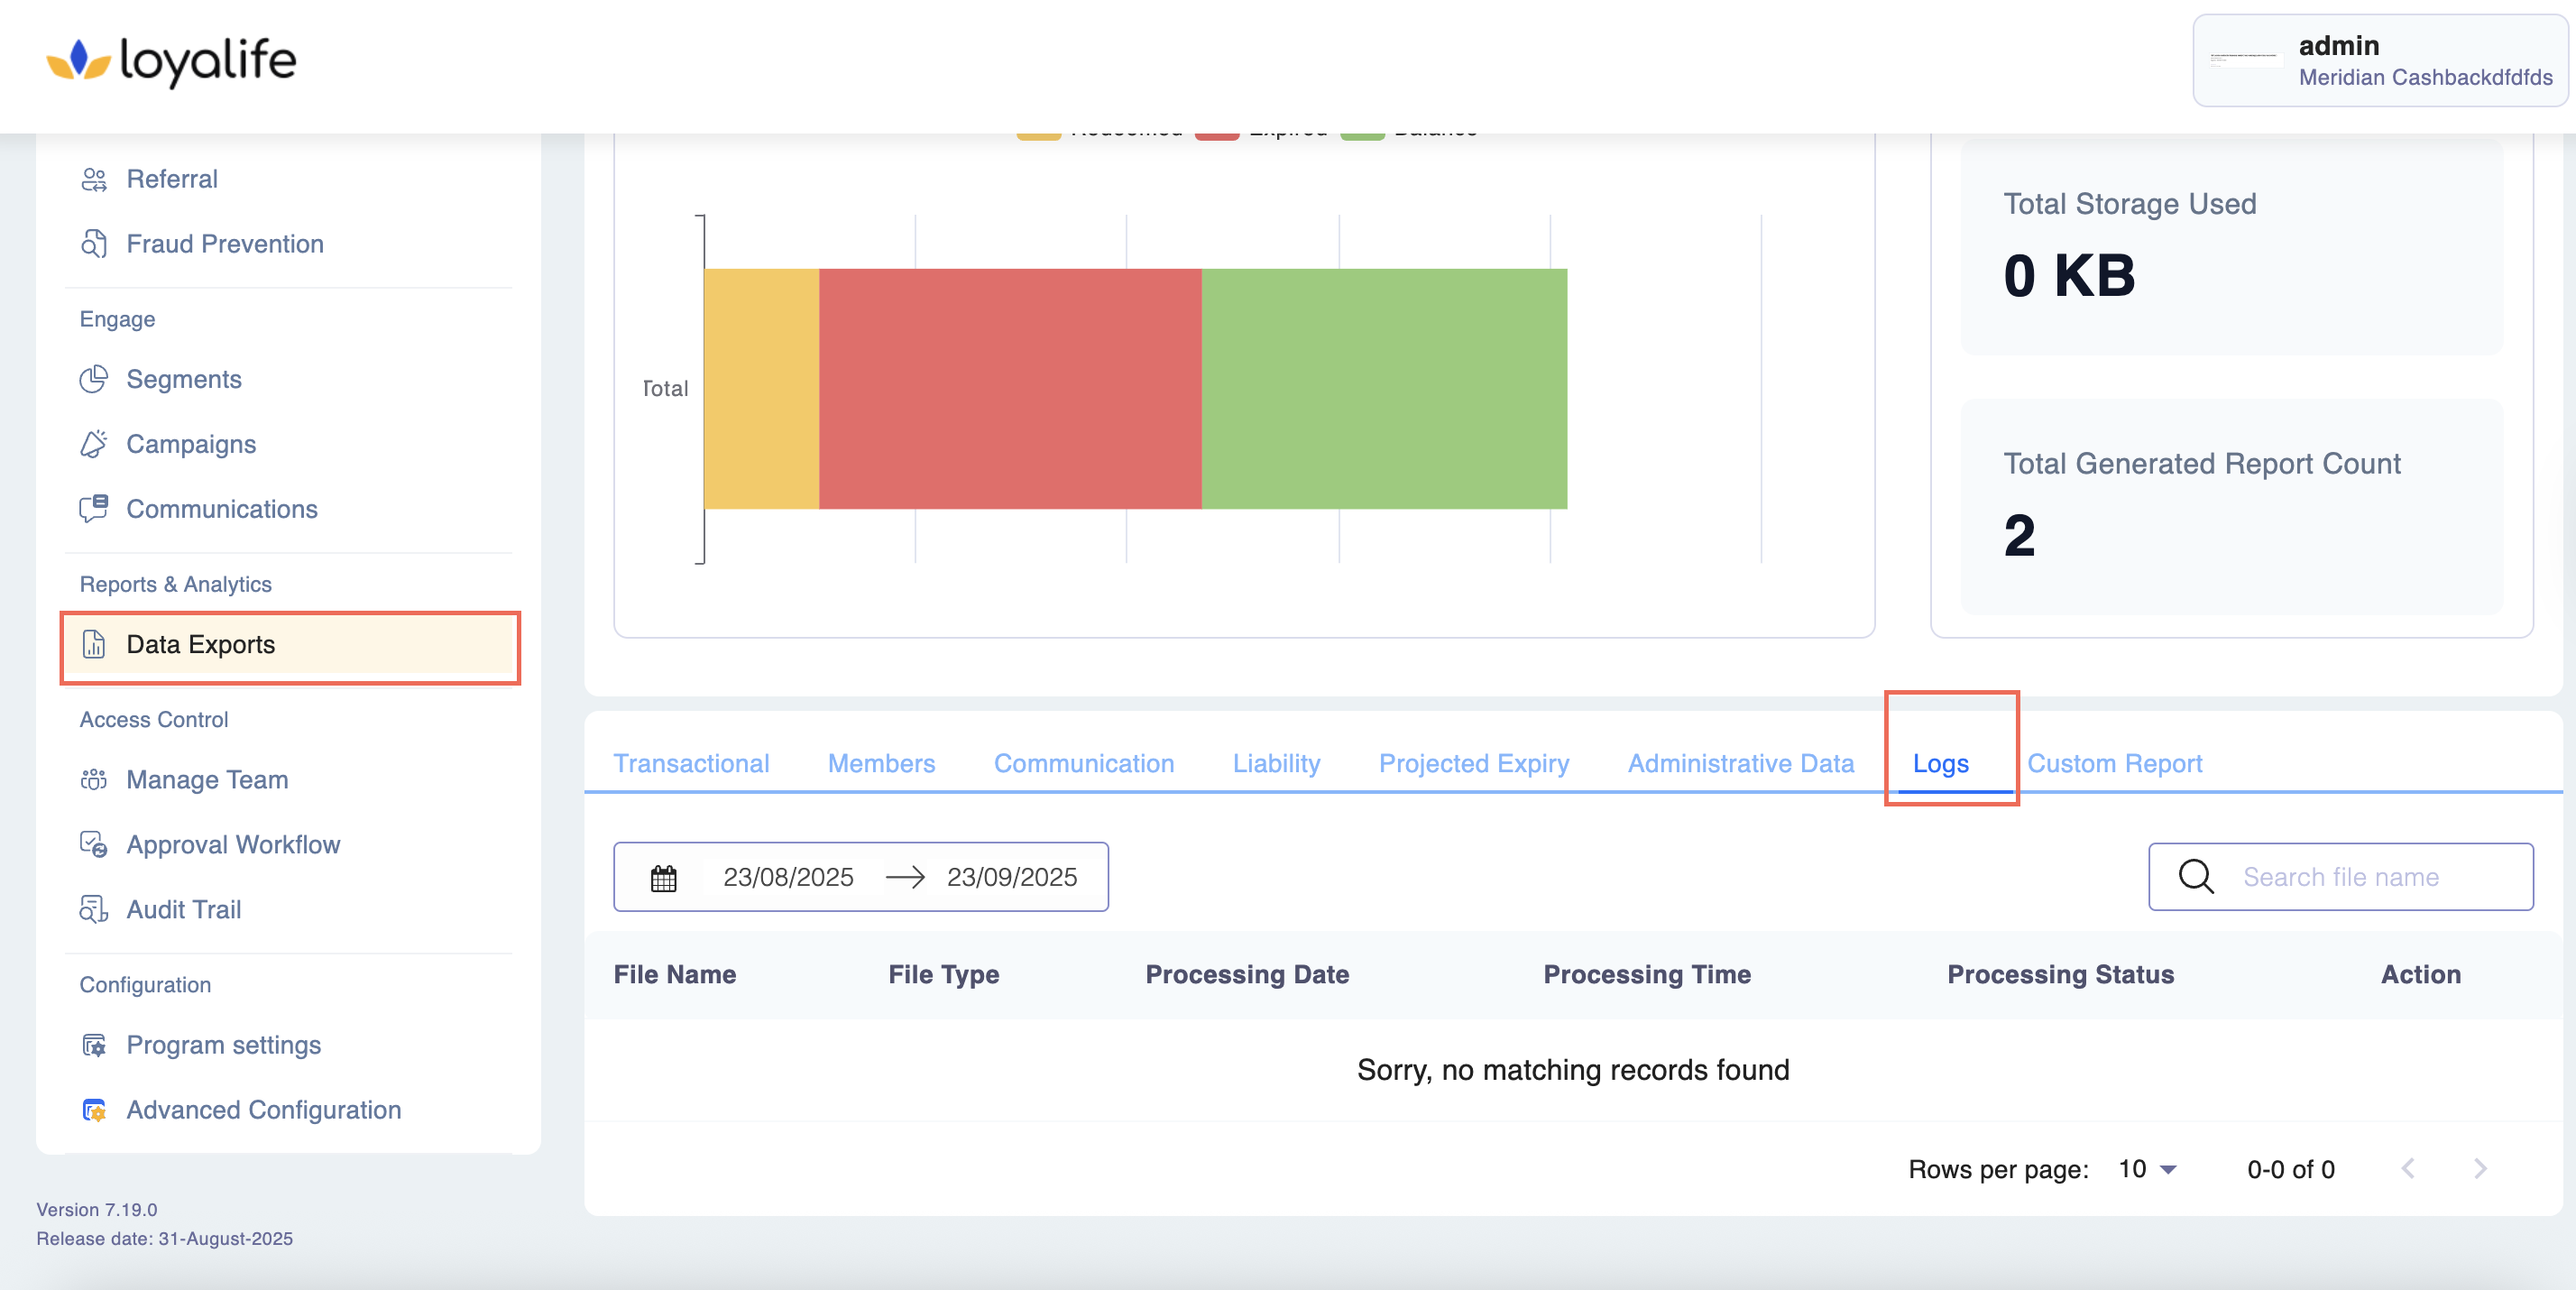Image resolution: width=2576 pixels, height=1290 pixels.
Task: Open the Rows per page dropdown
Action: pos(2147,1169)
